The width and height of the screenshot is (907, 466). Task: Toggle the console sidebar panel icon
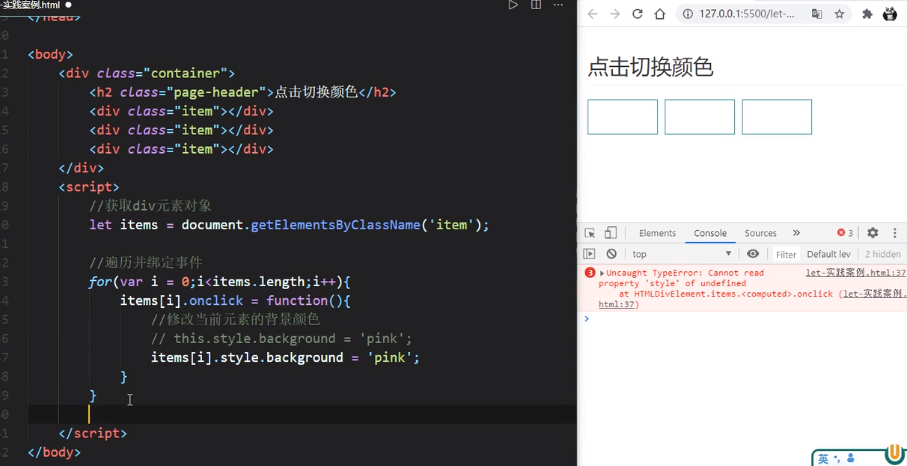[x=589, y=254]
